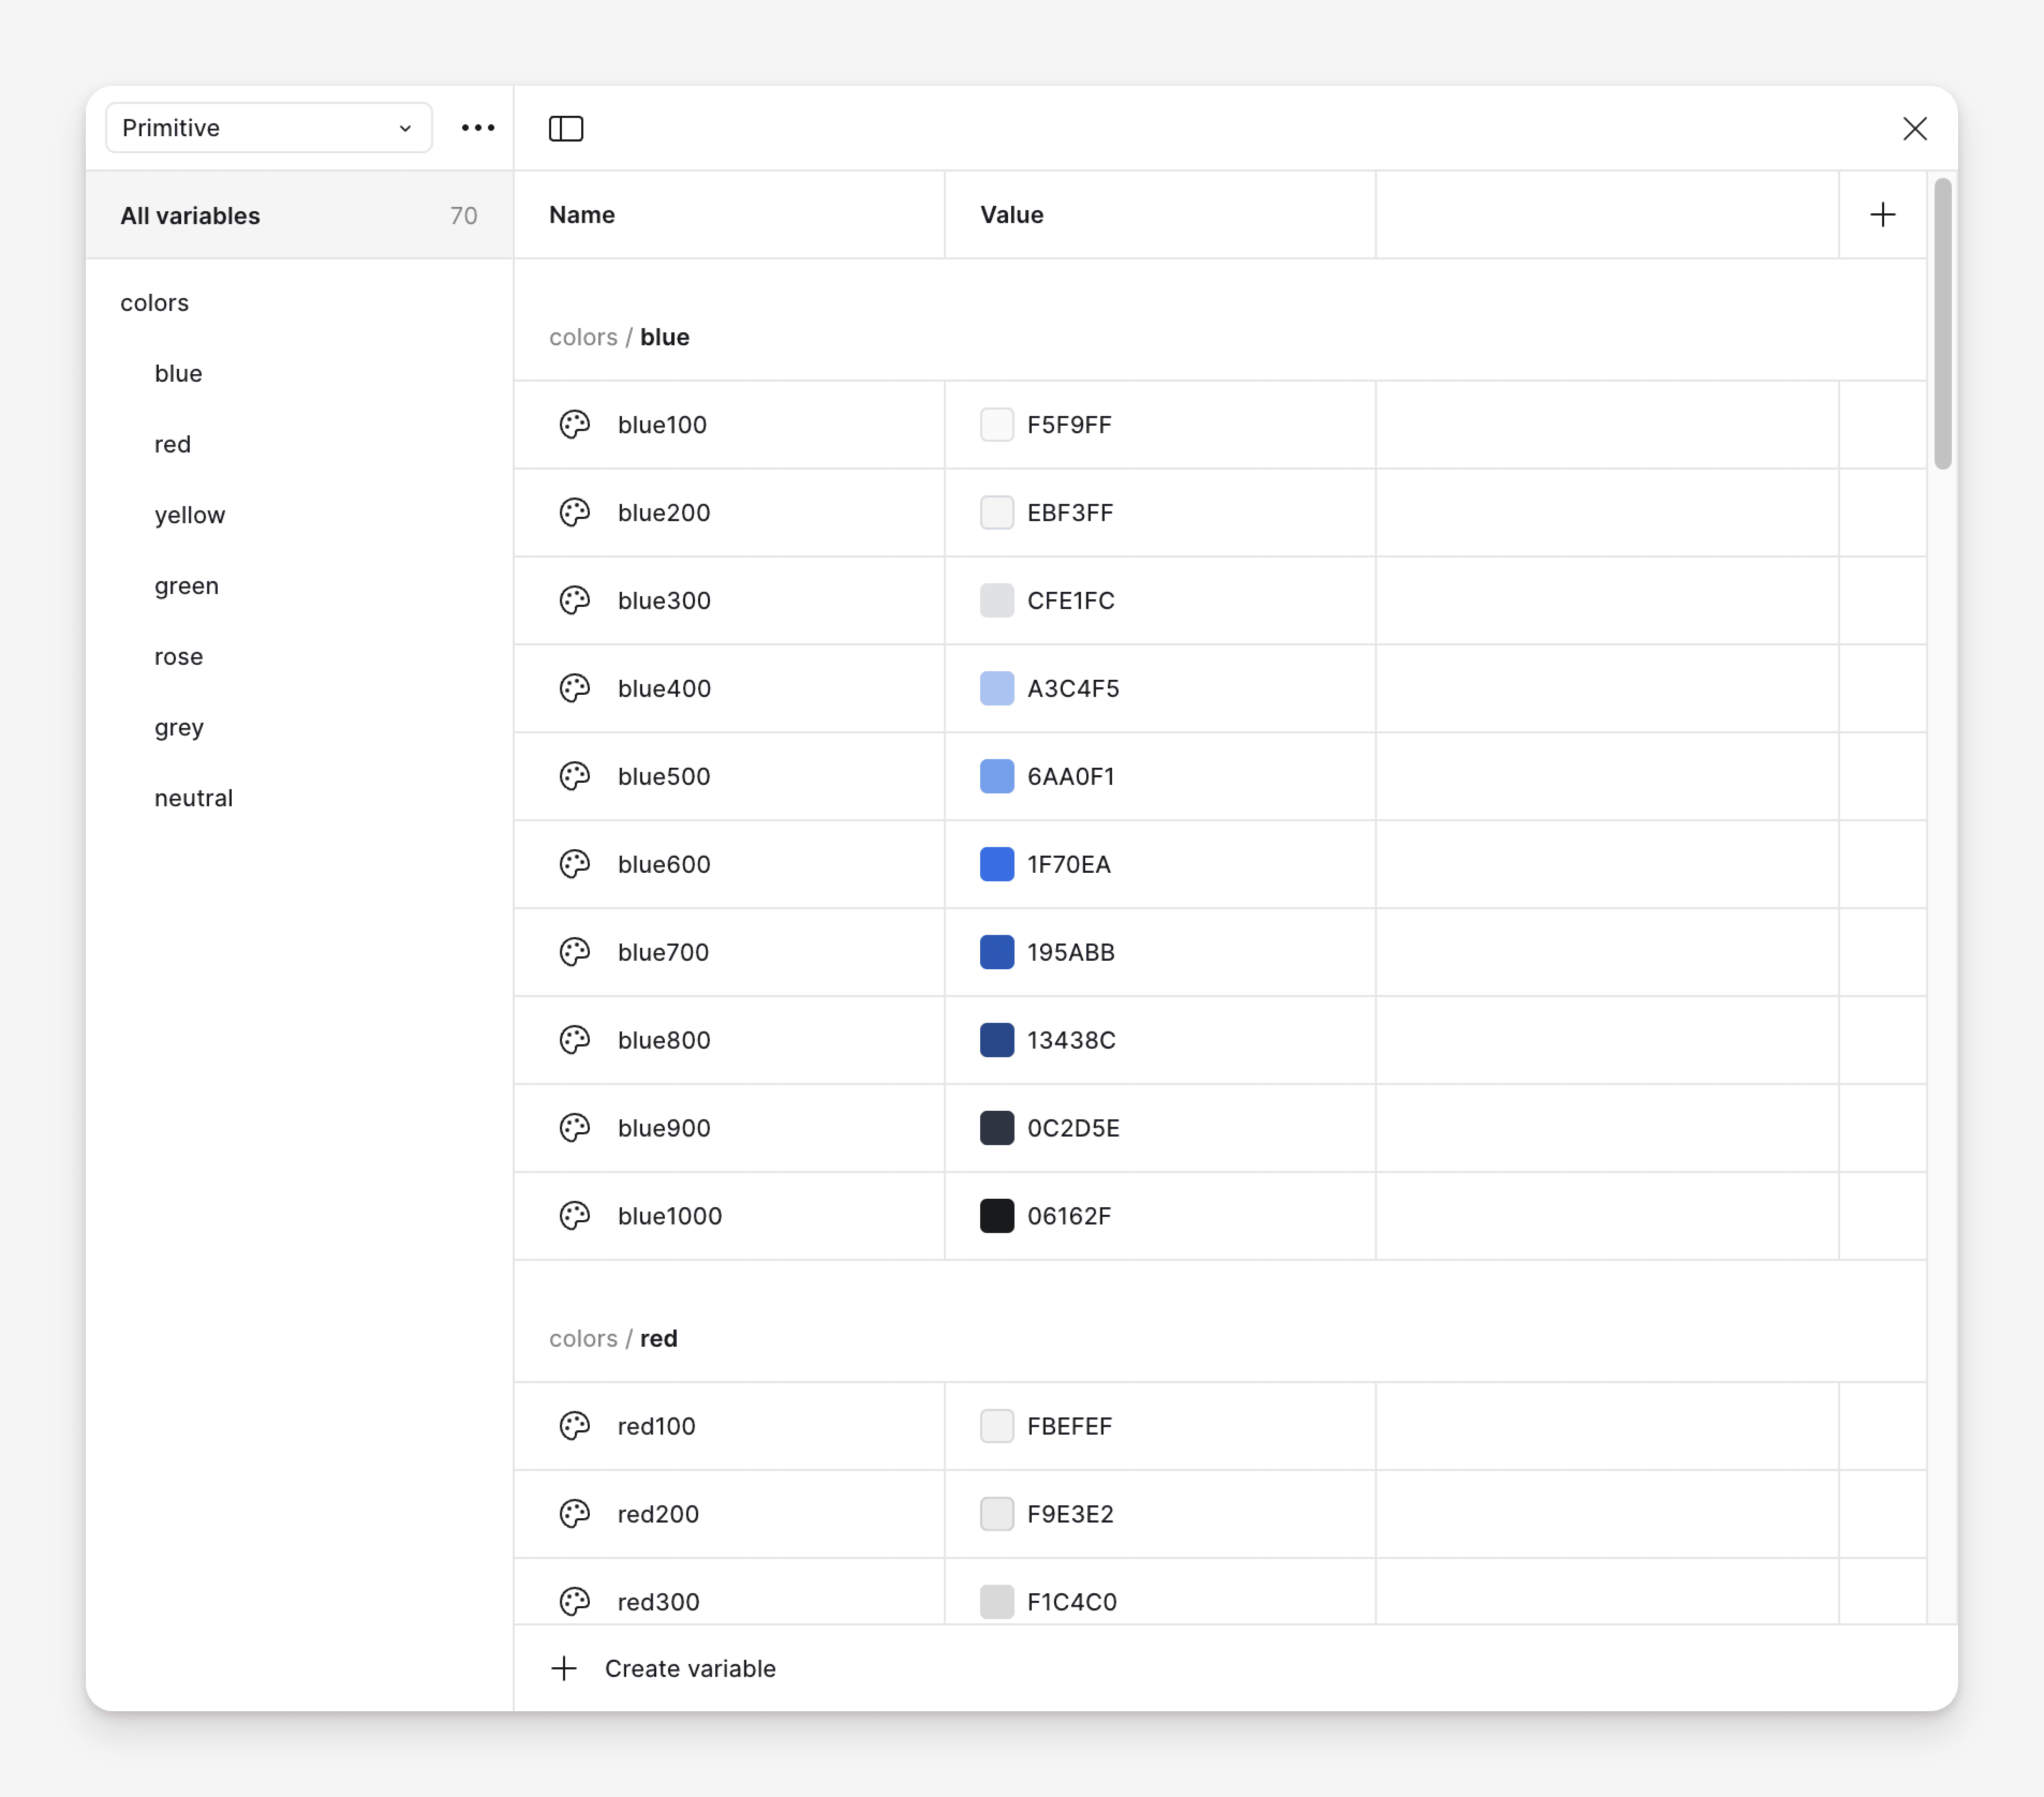Click the color type icon for blue1000
Viewport: 2044px width, 1797px height.
[575, 1216]
